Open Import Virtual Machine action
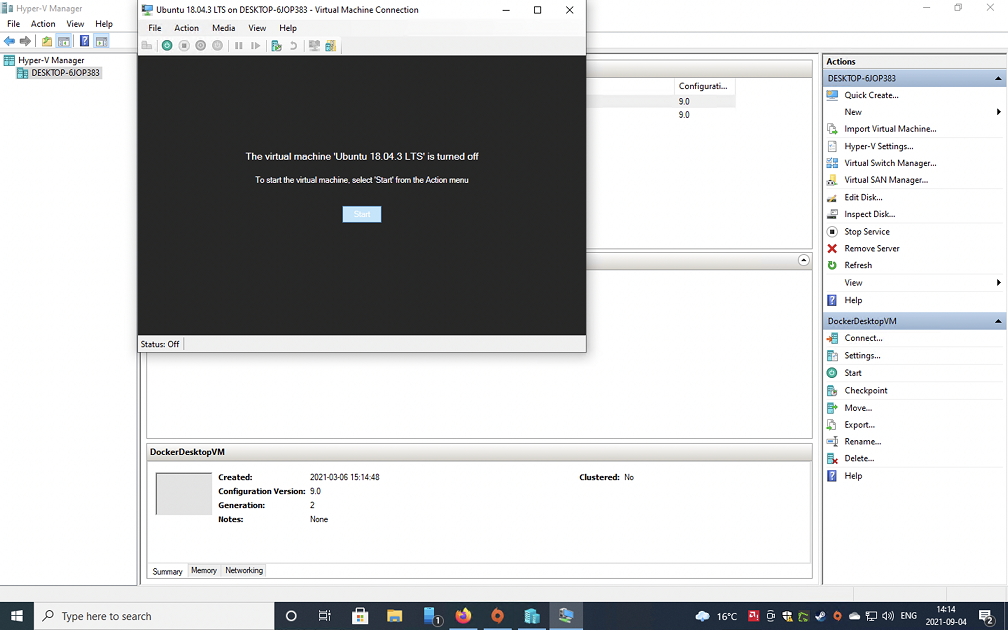 pyautogui.click(x=890, y=129)
